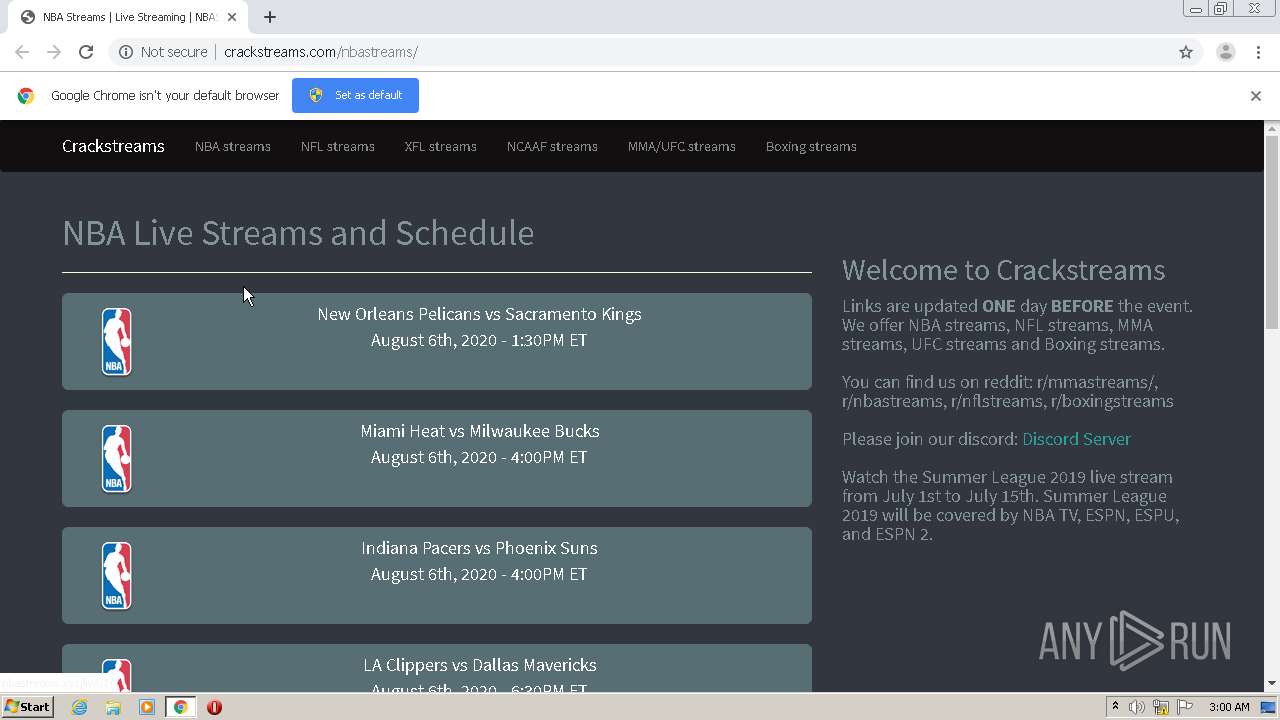The height and width of the screenshot is (720, 1280).
Task: Open LA Clippers vs Dallas Mavericks stream
Action: [x=437, y=668]
